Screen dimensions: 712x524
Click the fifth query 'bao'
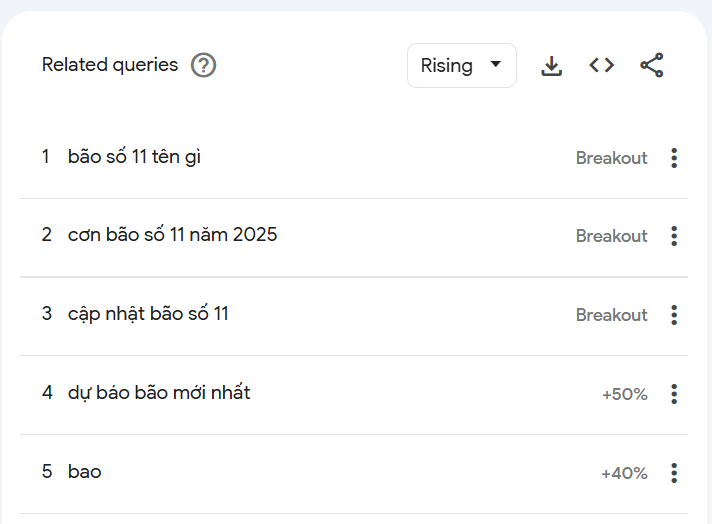coord(85,472)
